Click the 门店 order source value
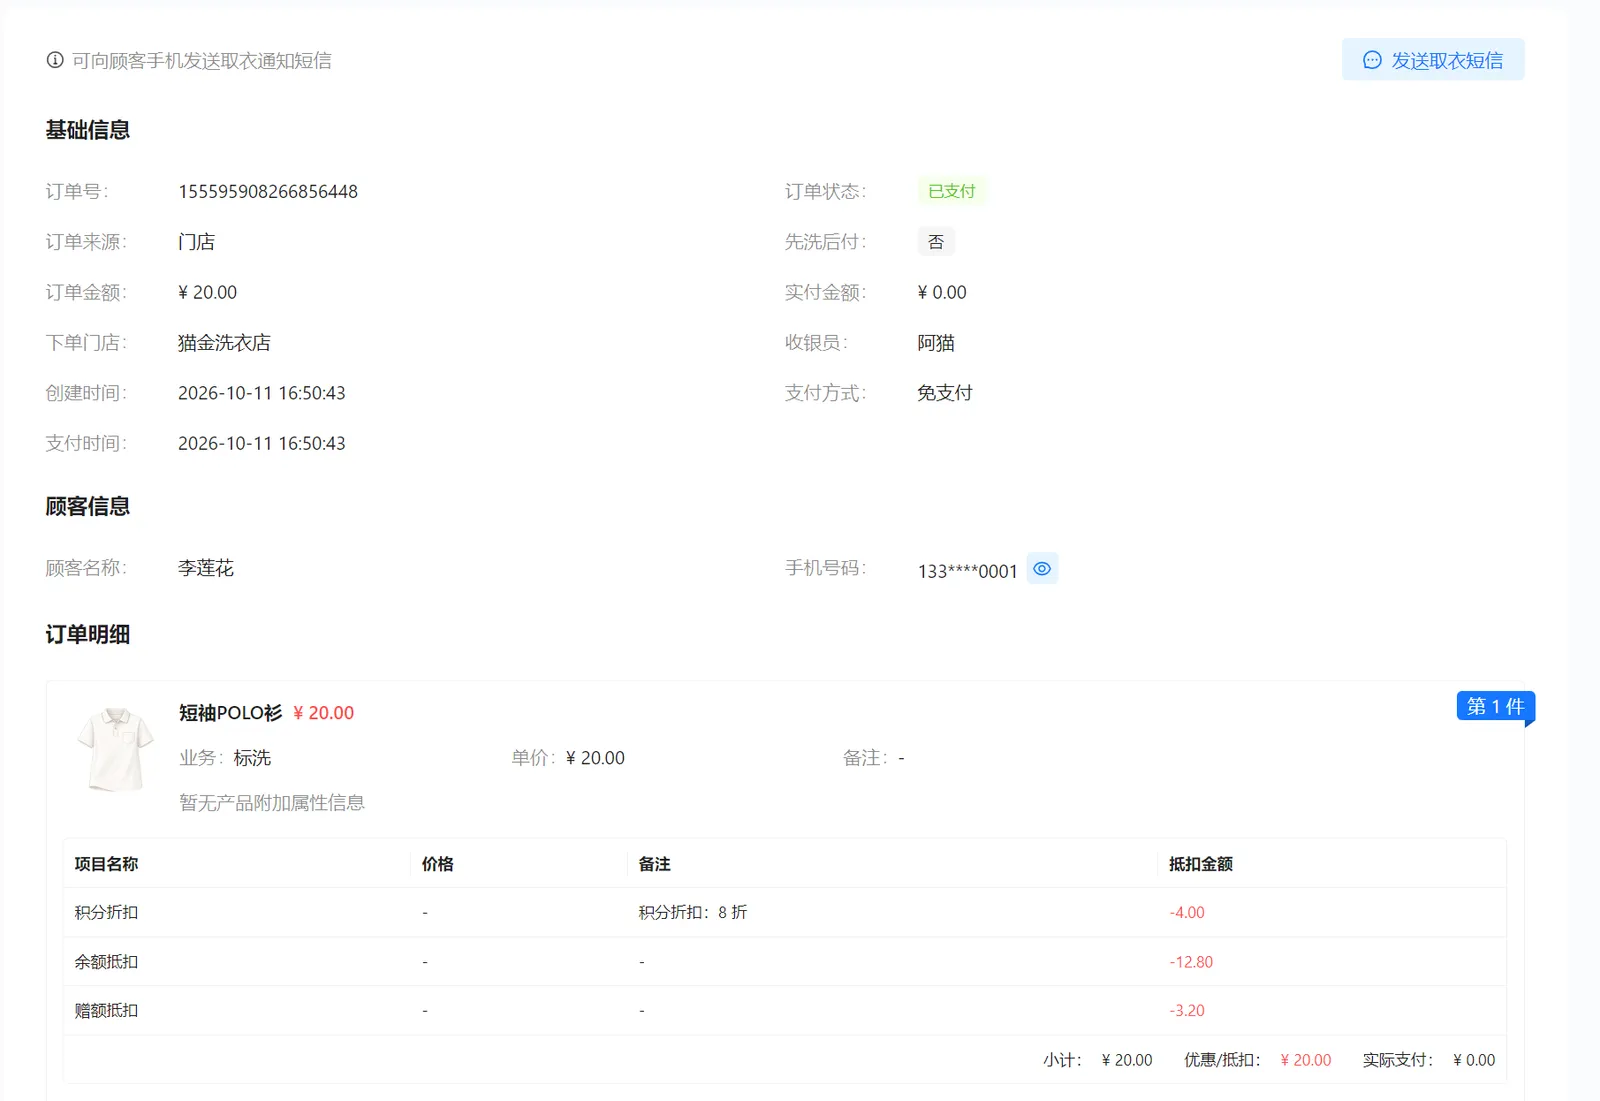Viewport: 1600px width, 1101px height. click(196, 242)
